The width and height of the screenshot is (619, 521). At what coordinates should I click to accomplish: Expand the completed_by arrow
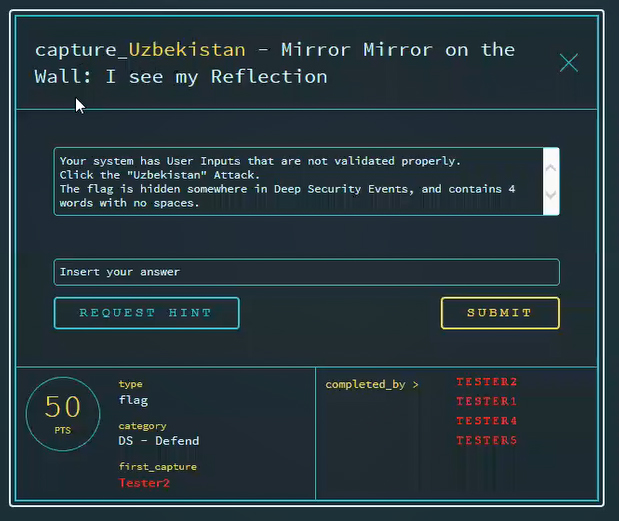[416, 384]
